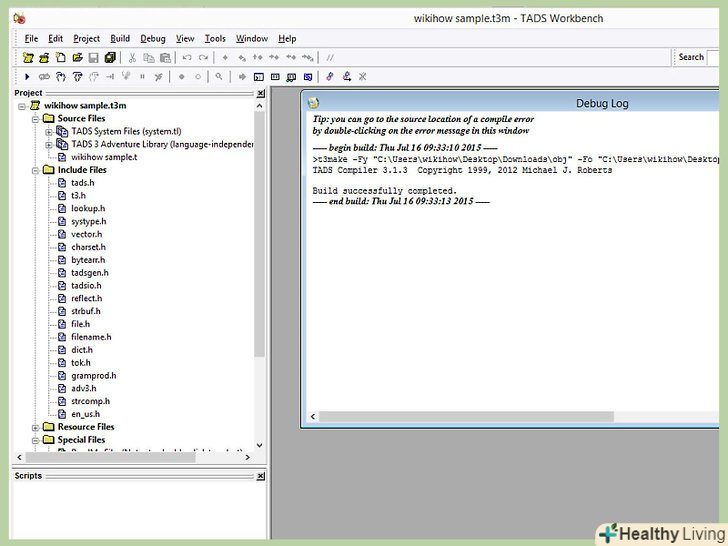The height and width of the screenshot is (546, 728).
Task: Click the Save floppy disk icon
Action: [93, 58]
